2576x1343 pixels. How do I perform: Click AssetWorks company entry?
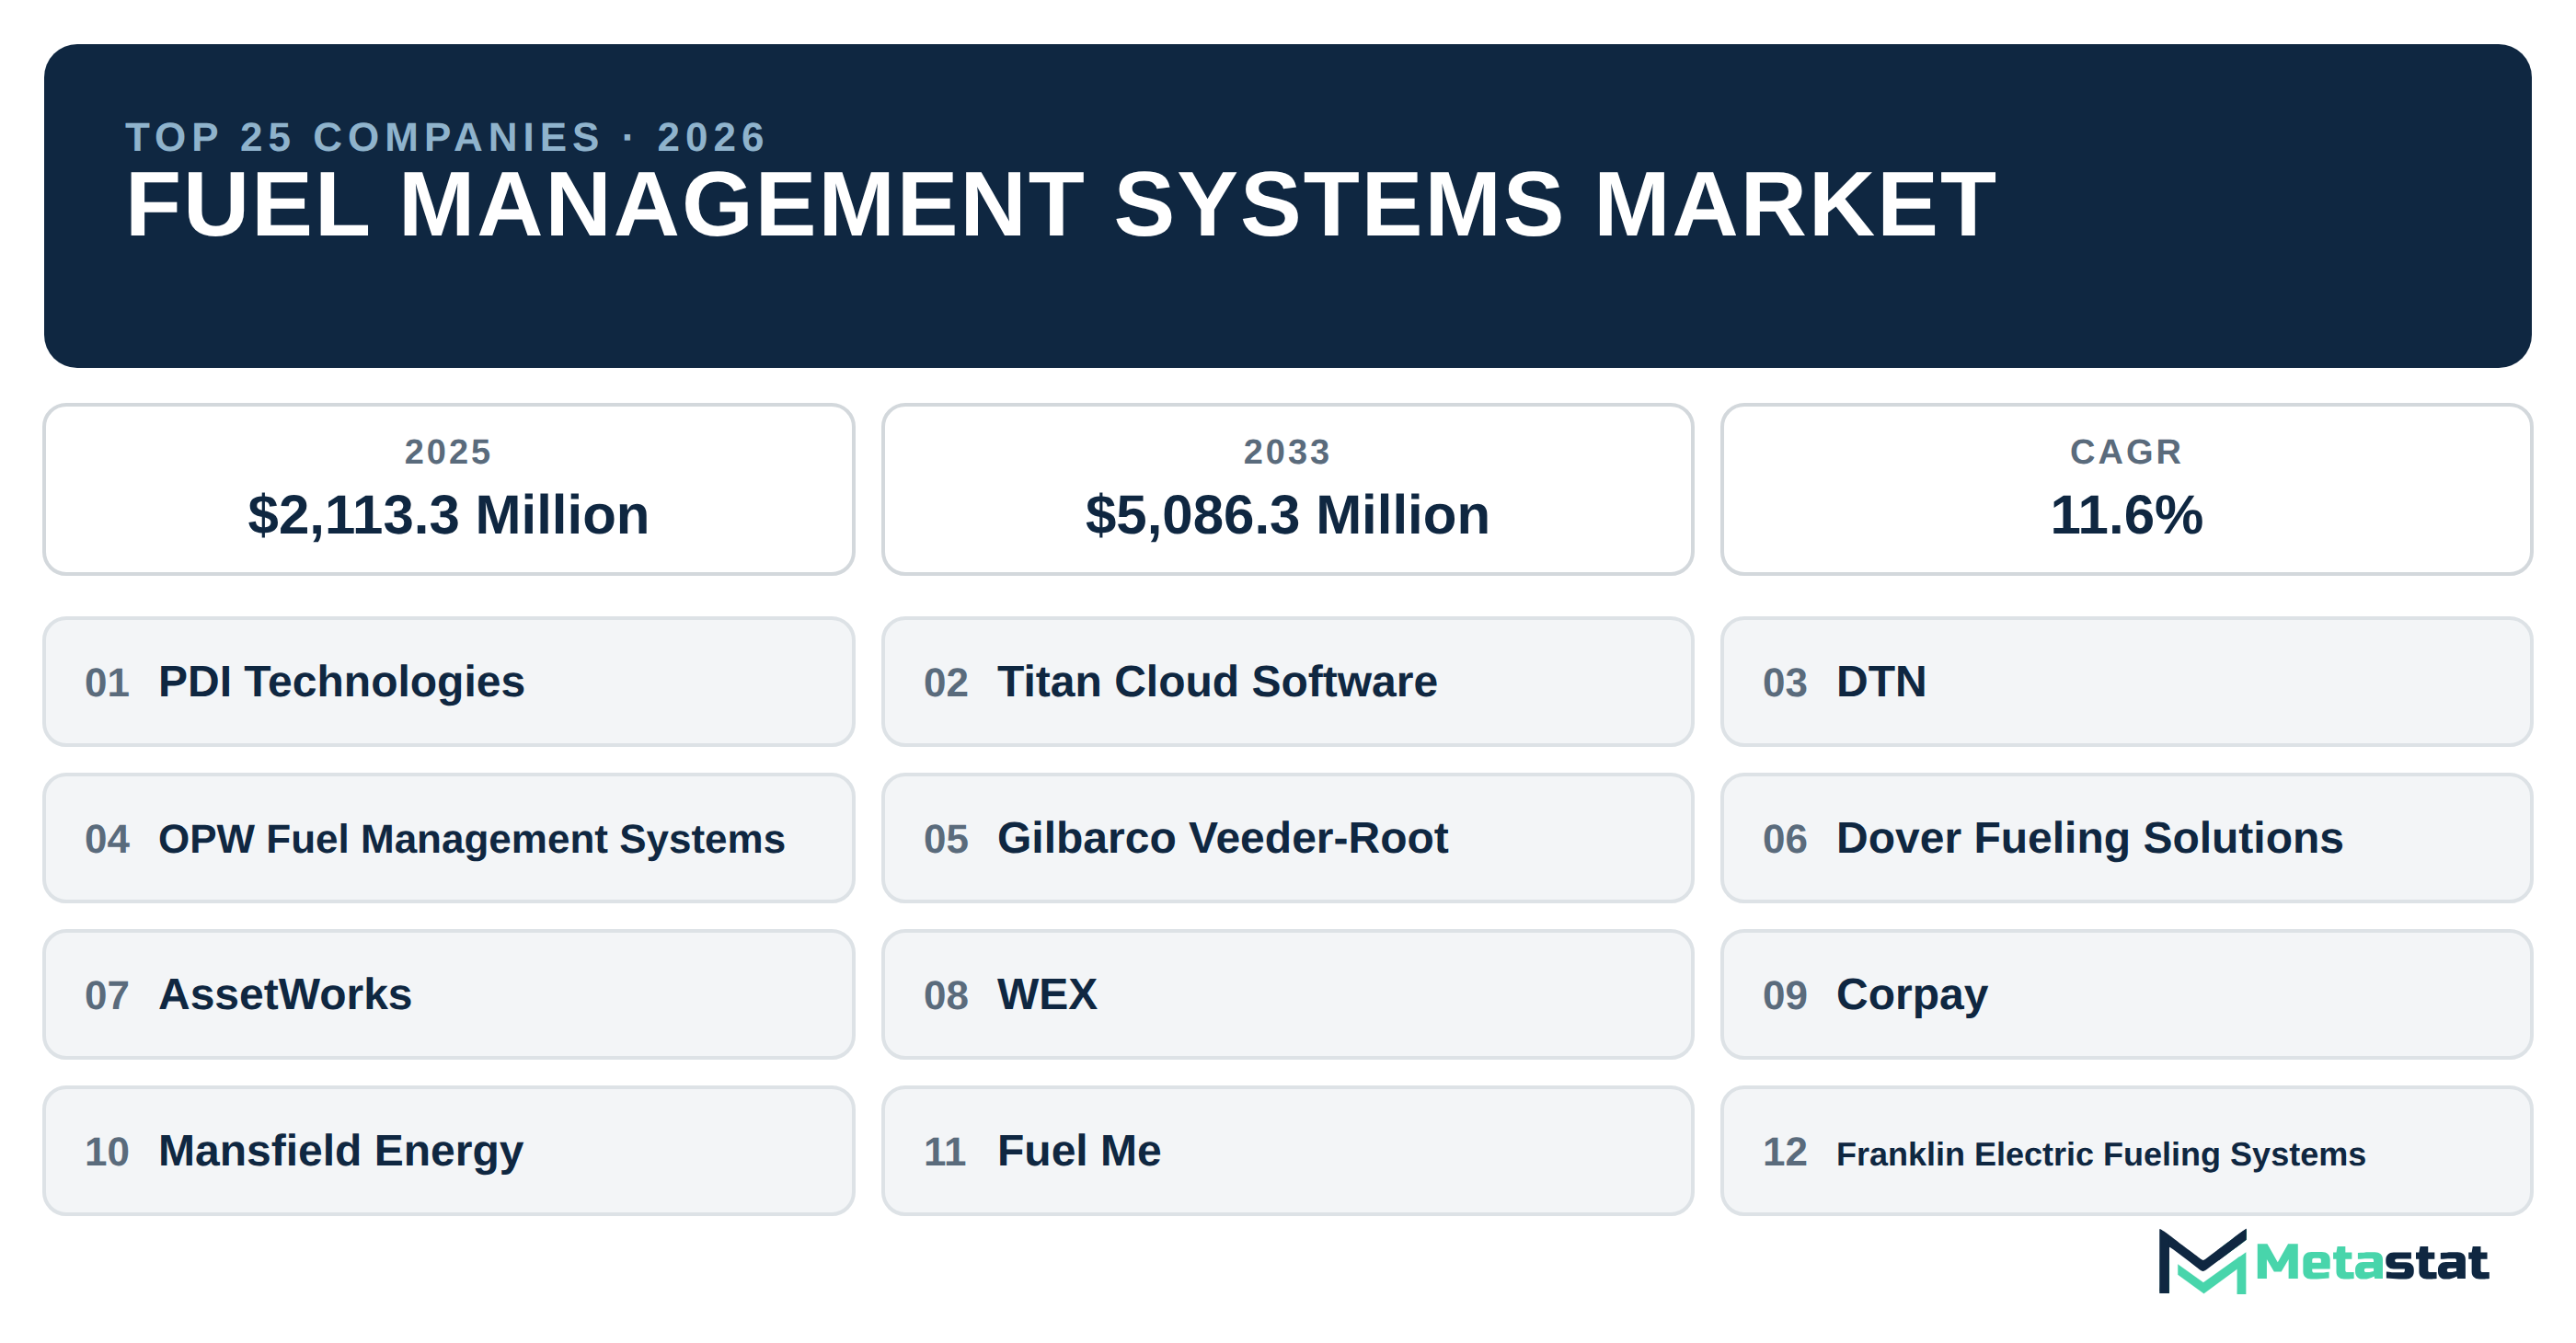[x=449, y=995]
